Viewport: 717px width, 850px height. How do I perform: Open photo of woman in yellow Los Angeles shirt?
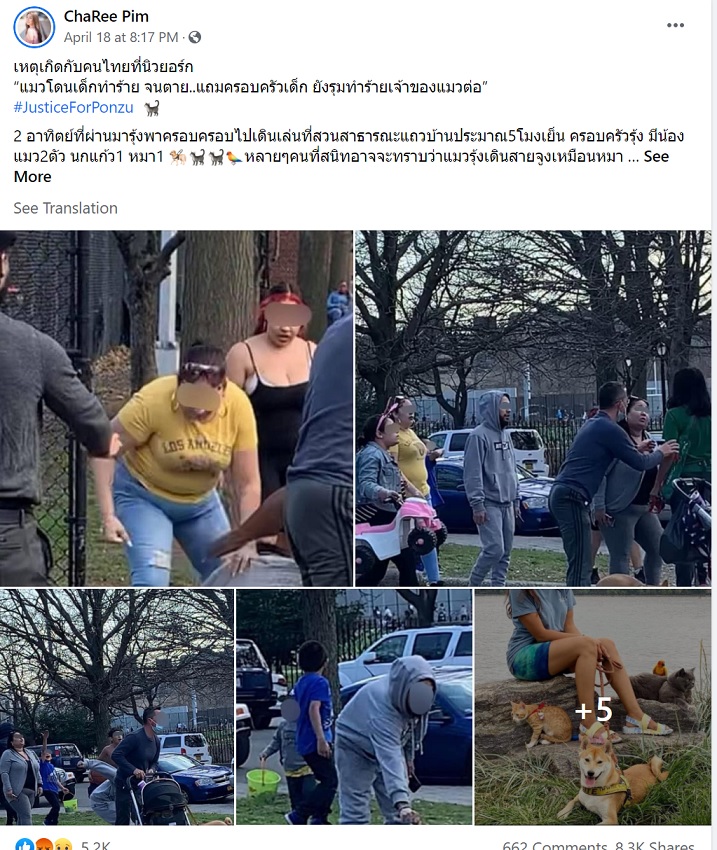(176, 408)
